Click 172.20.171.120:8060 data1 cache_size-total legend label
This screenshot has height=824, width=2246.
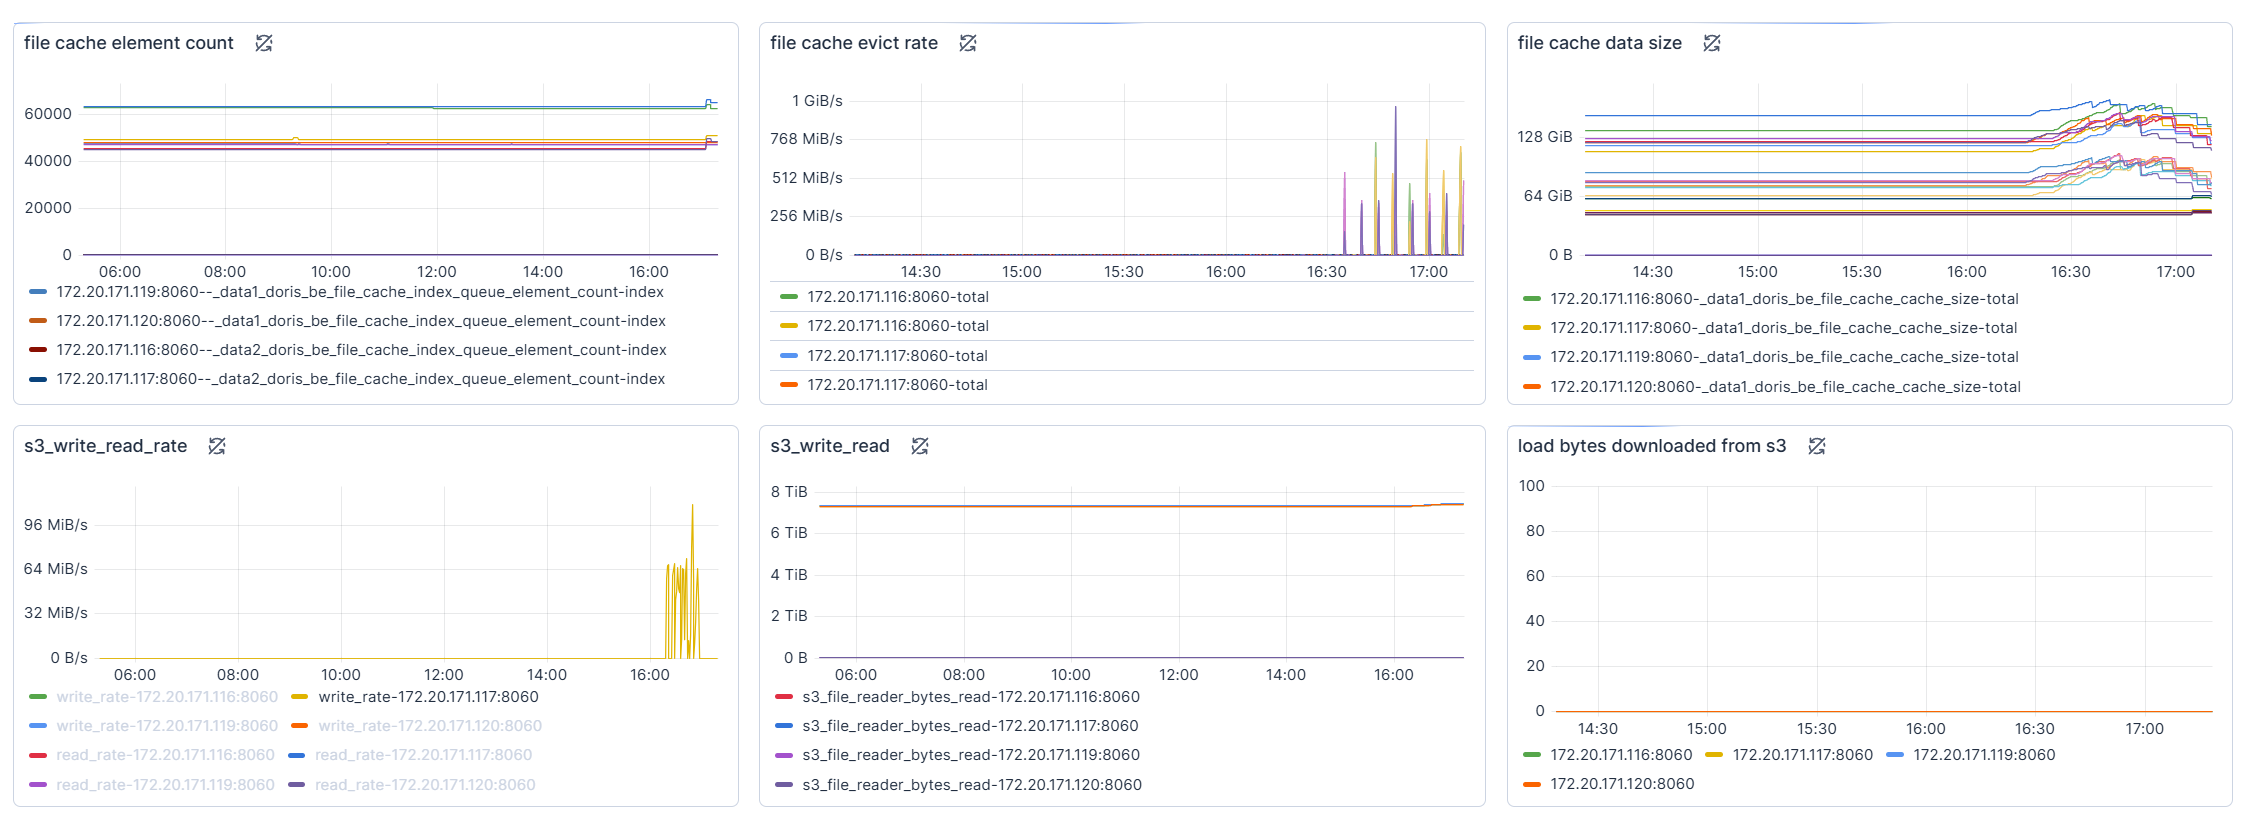point(1785,387)
